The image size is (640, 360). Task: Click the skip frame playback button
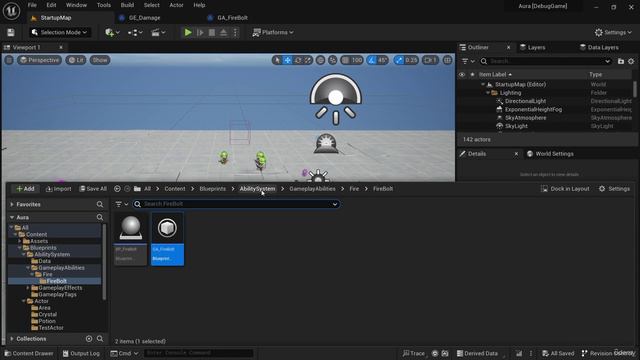tap(200, 32)
